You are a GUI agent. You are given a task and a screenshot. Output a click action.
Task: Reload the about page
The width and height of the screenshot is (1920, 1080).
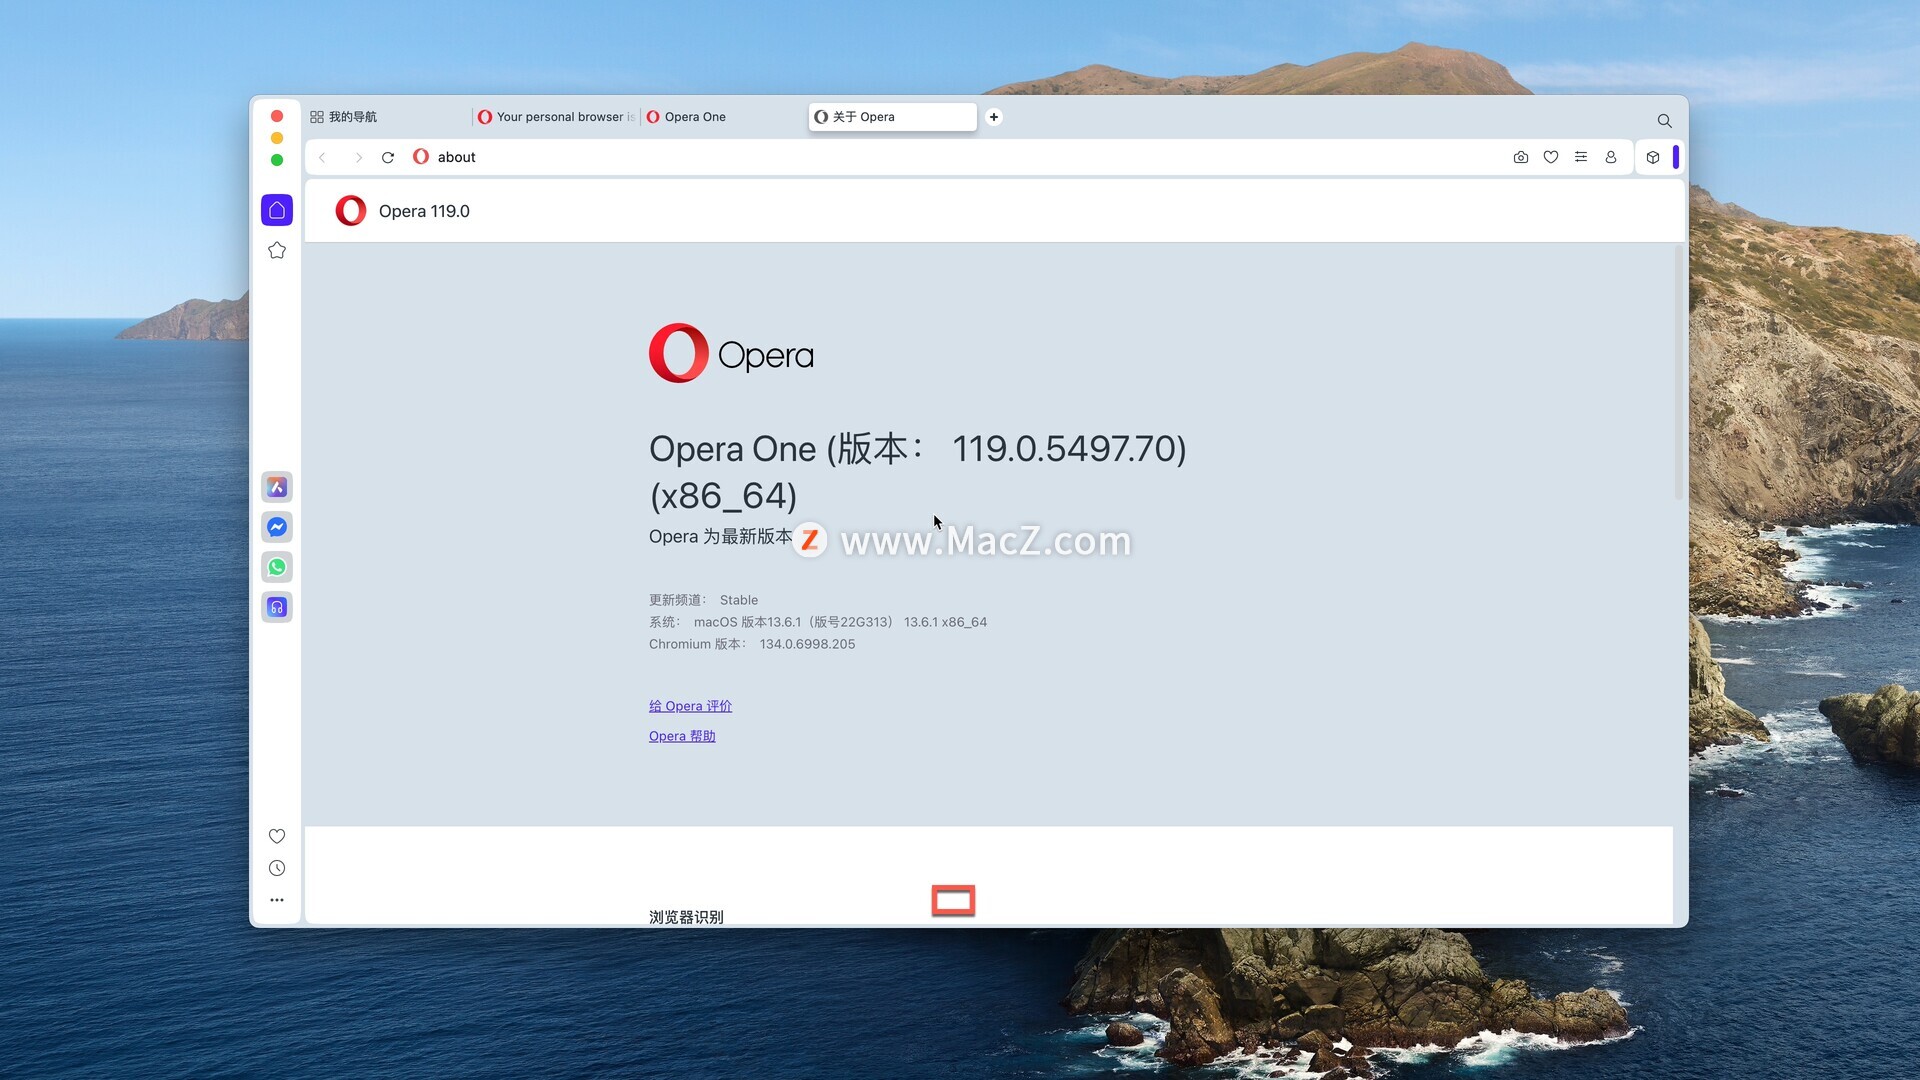(x=388, y=157)
